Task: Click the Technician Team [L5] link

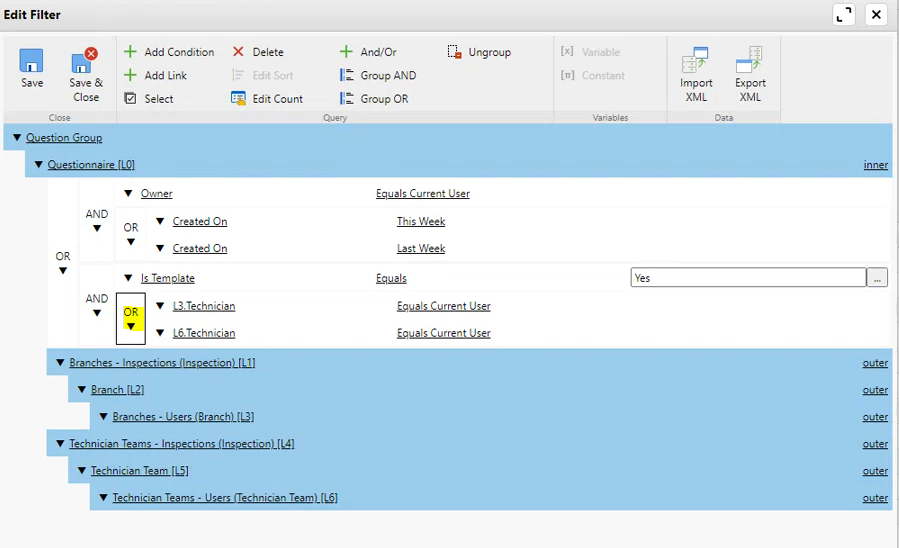Action: (x=139, y=471)
